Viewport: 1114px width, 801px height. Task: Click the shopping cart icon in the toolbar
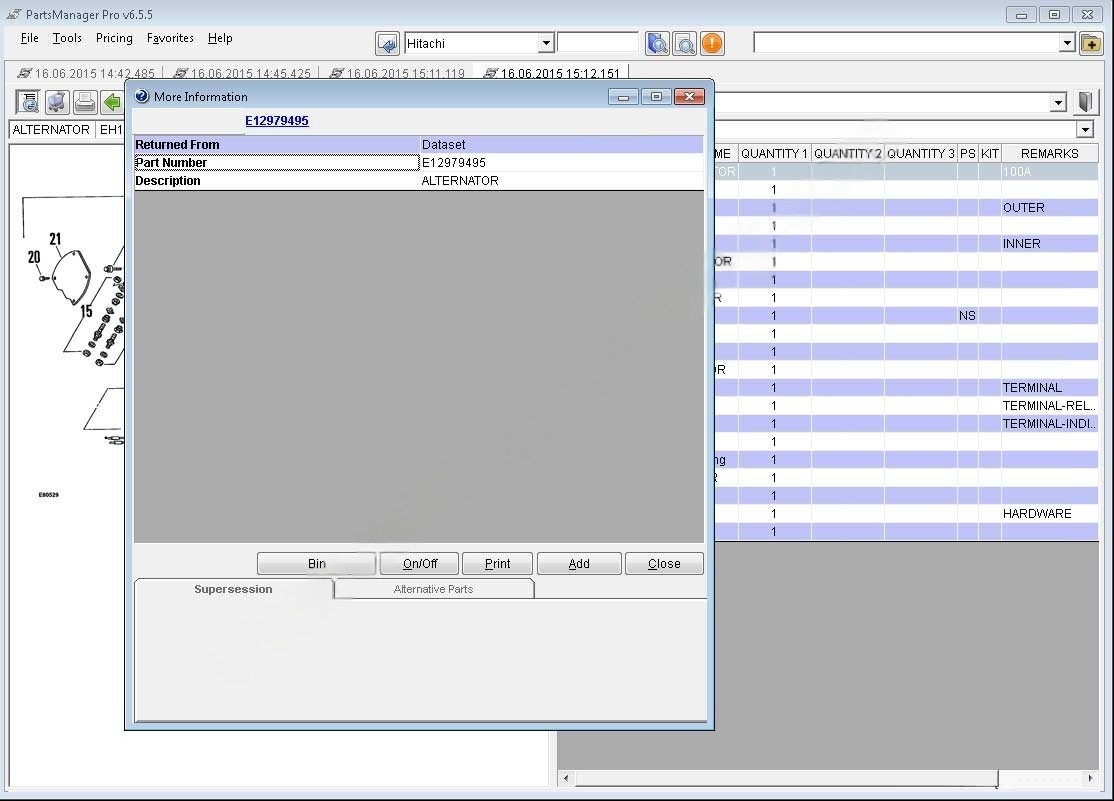click(x=57, y=102)
